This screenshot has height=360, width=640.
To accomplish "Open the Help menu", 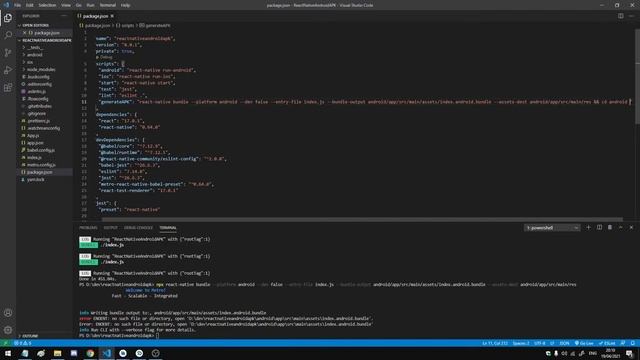I will (125, 5).
